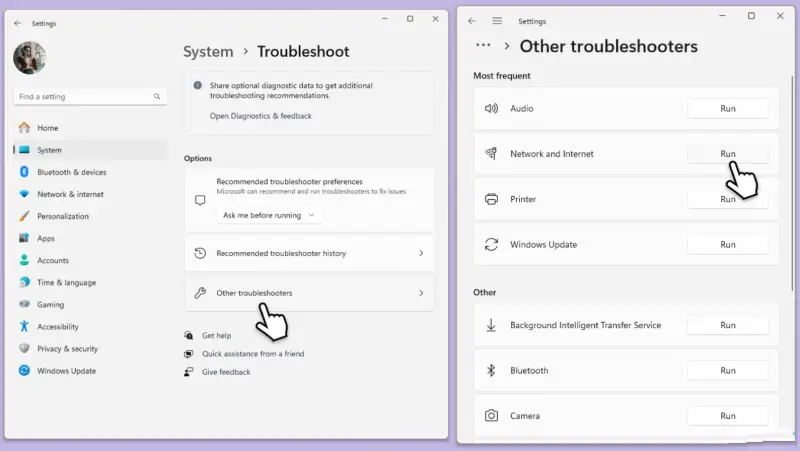800x451 pixels.
Task: Click the troubleshooter history clock icon
Action: (200, 253)
